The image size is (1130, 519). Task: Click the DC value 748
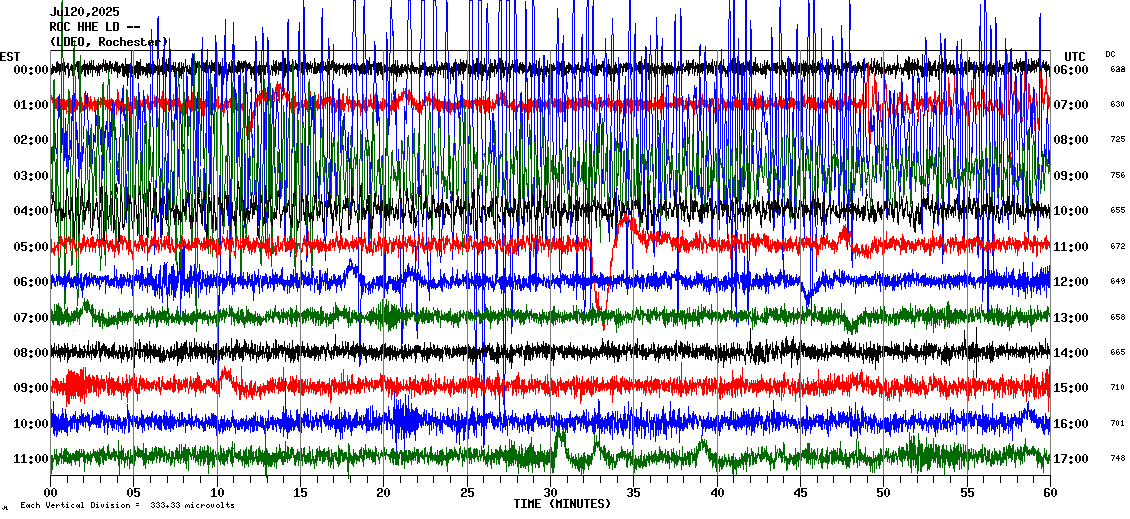[1117, 459]
